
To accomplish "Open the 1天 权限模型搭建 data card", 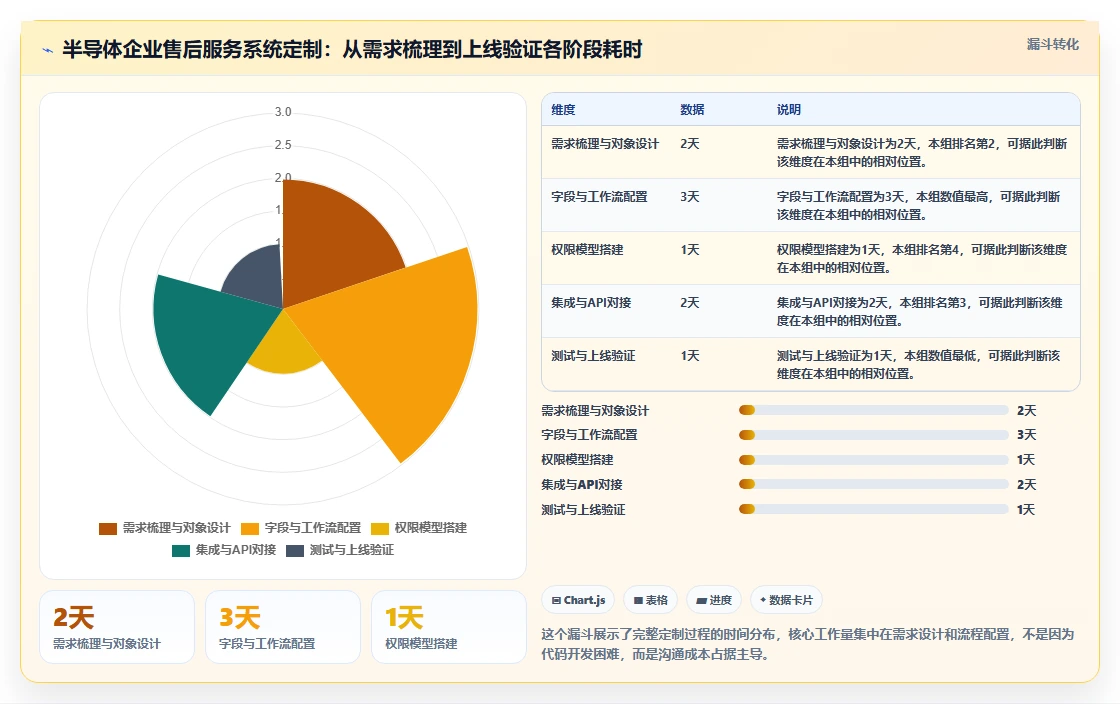I will click(449, 627).
